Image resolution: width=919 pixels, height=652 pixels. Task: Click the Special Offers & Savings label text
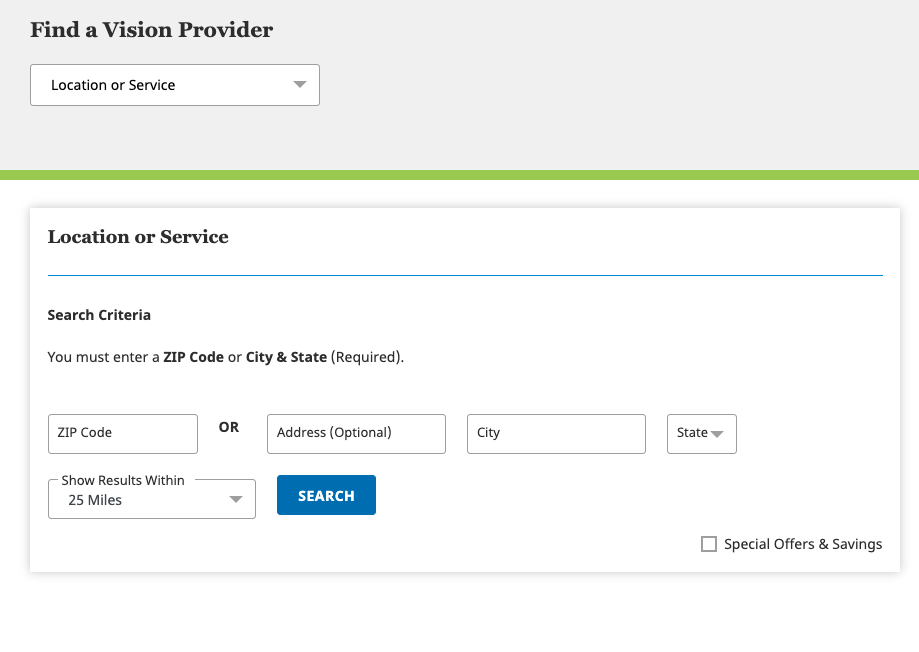pyautogui.click(x=803, y=544)
